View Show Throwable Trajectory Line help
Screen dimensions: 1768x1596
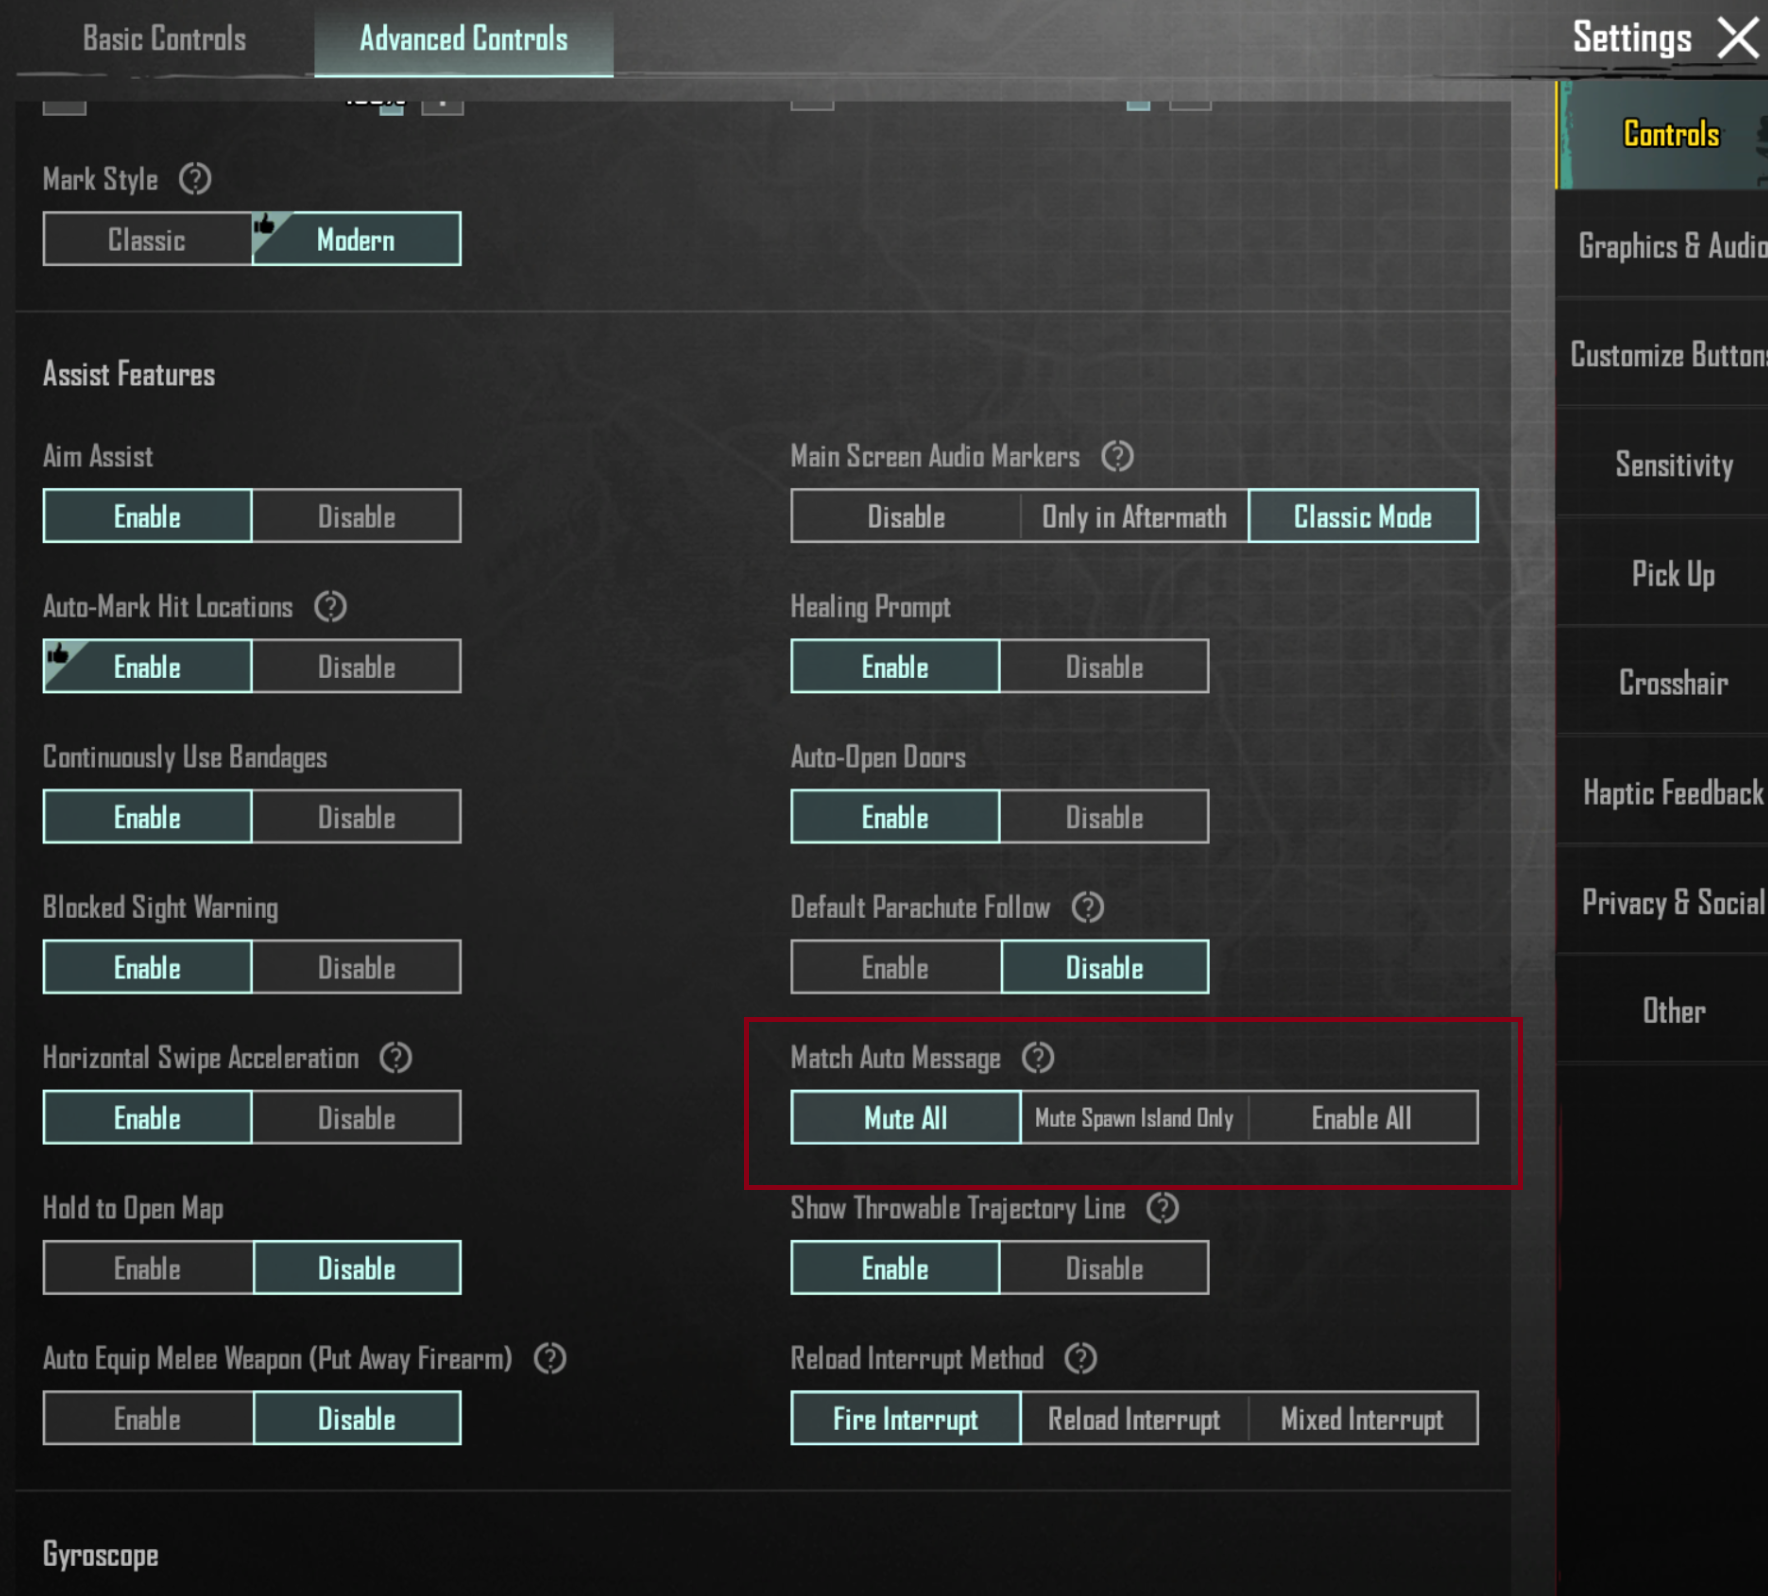click(x=1162, y=1208)
